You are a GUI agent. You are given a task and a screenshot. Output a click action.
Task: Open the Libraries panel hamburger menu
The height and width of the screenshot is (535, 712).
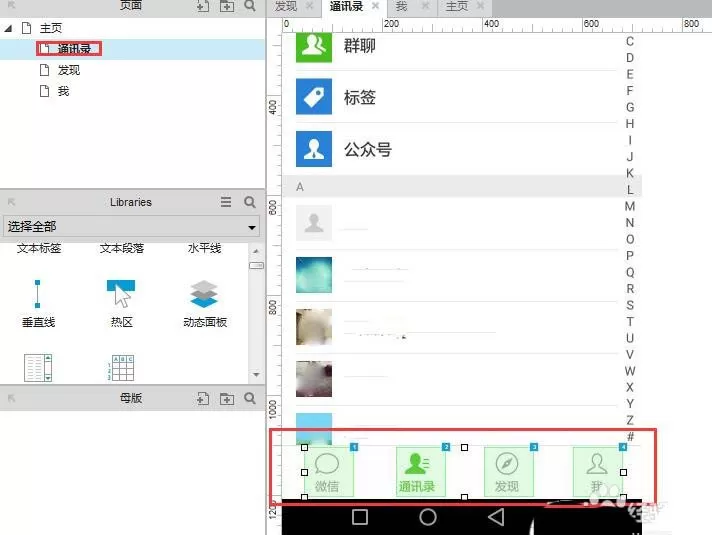(x=226, y=202)
